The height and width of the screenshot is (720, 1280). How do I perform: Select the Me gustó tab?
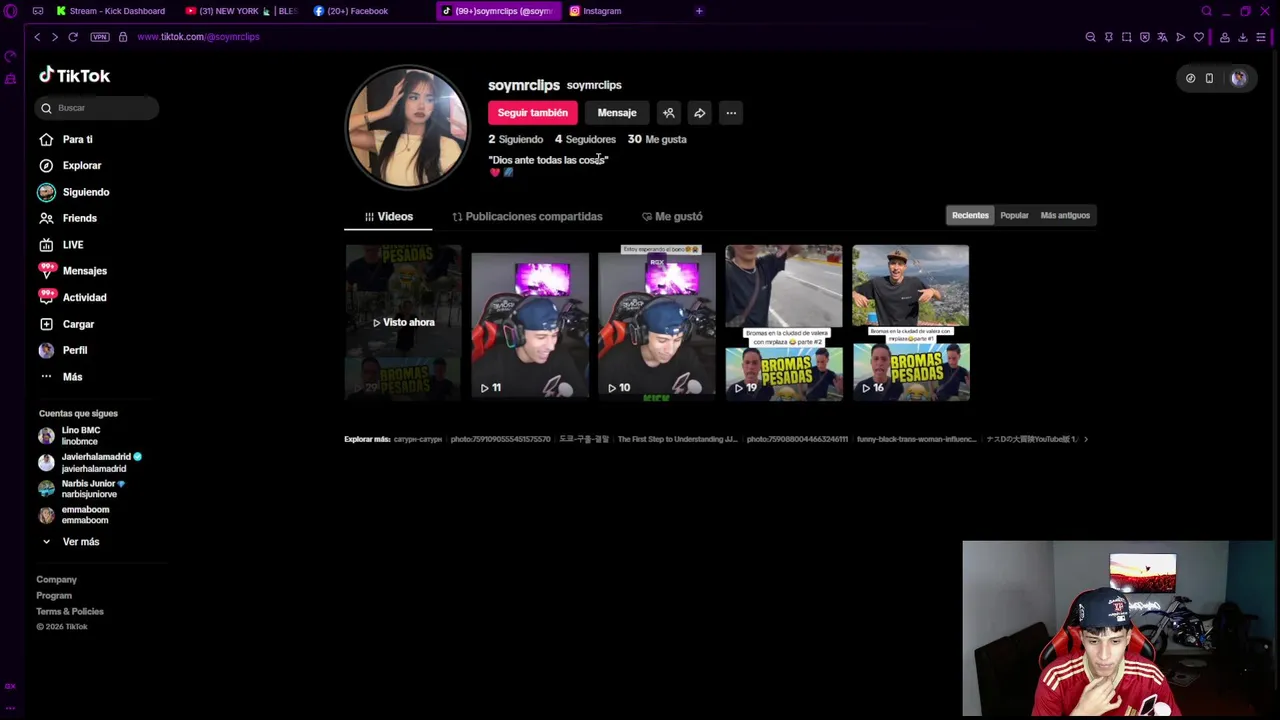coord(672,216)
